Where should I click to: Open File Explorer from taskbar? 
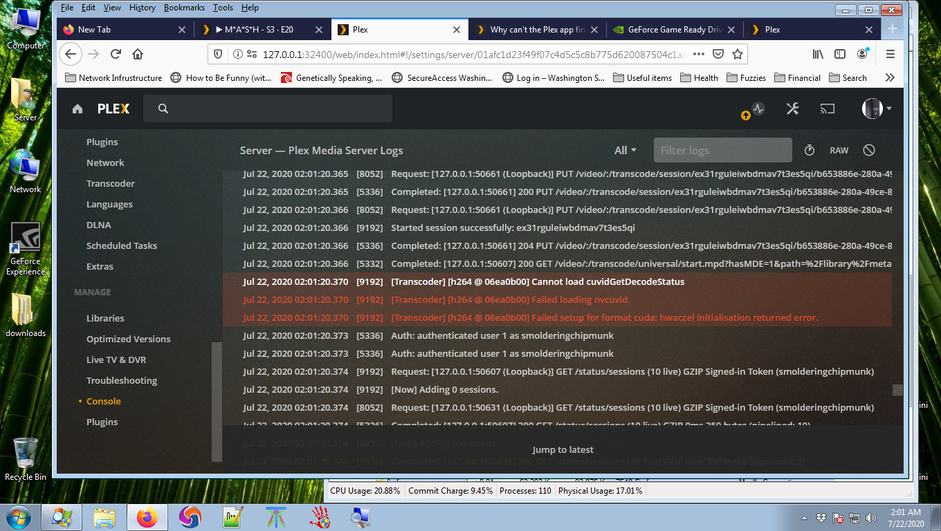[x=104, y=517]
